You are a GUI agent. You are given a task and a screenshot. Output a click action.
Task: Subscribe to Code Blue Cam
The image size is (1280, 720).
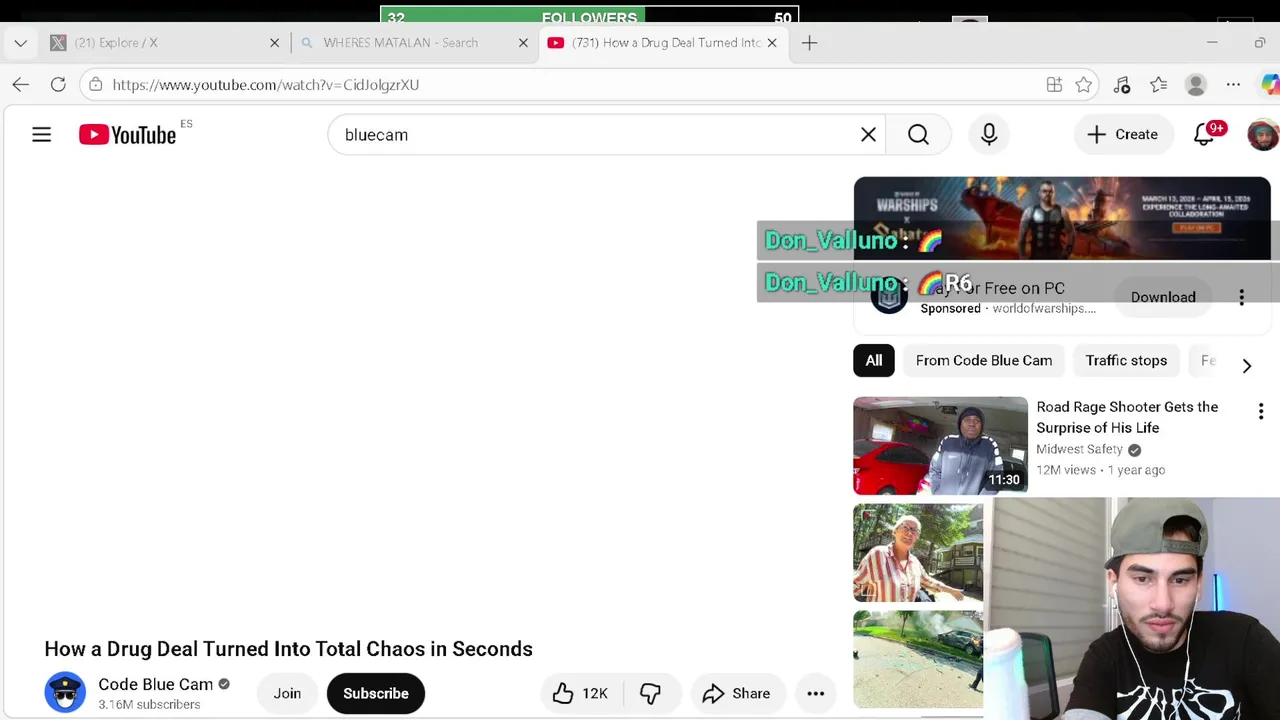(376, 693)
